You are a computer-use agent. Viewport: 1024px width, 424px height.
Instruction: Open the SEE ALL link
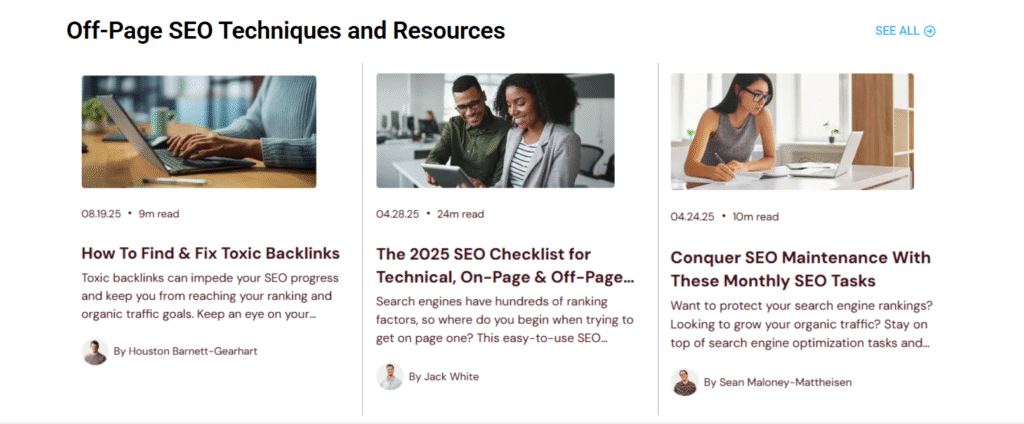coord(897,31)
